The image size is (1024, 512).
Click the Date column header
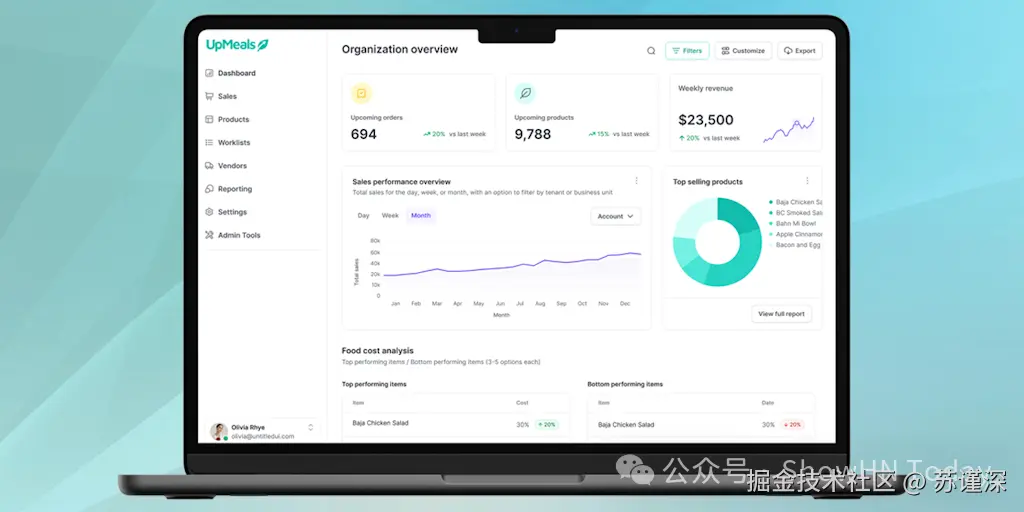[767, 403]
